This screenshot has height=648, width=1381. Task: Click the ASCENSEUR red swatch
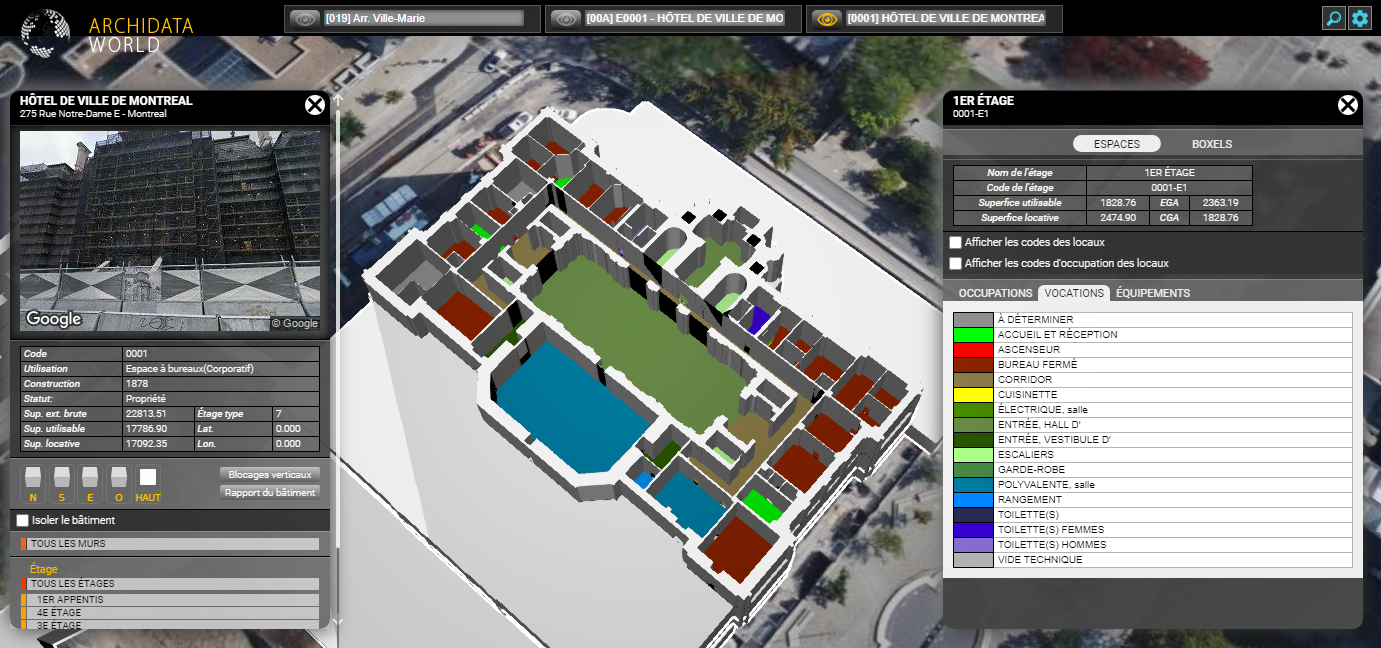[973, 350]
